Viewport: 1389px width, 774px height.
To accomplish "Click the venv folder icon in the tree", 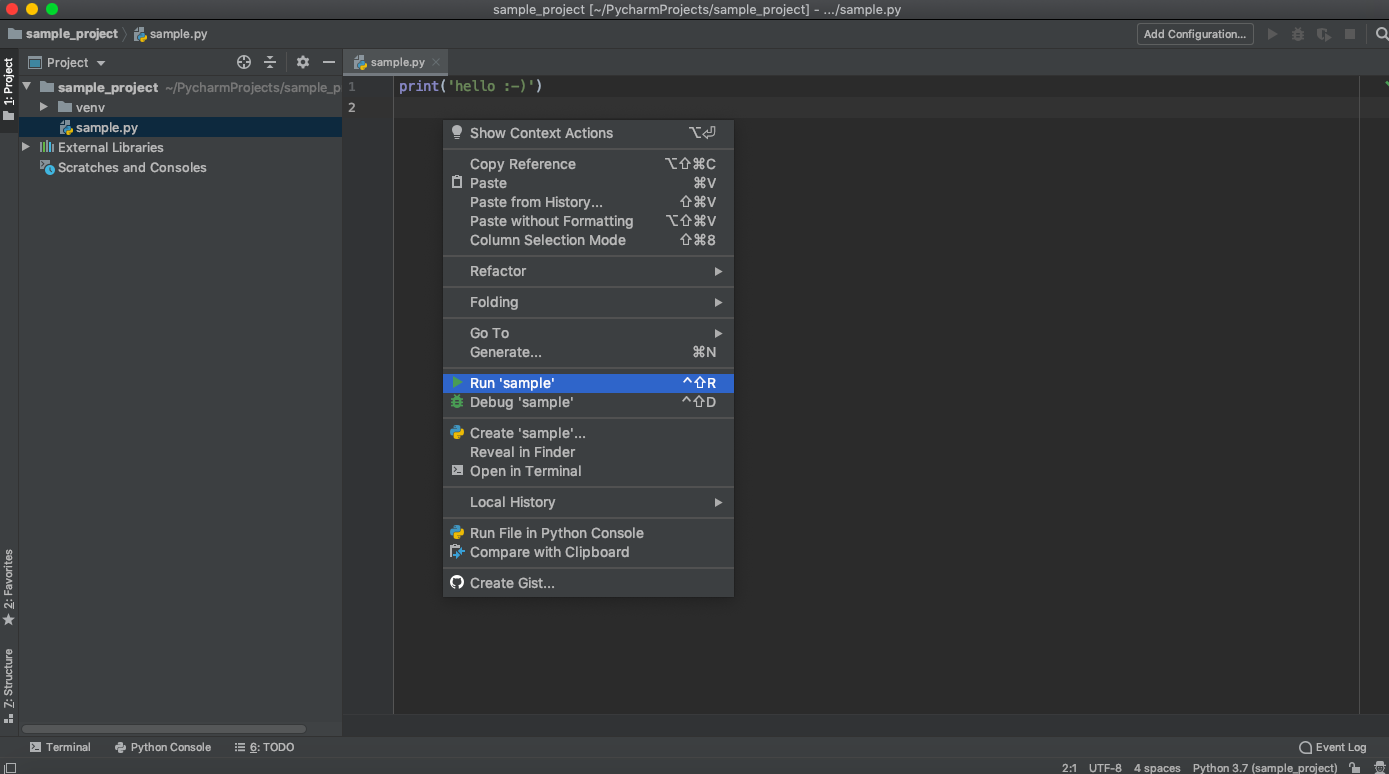I will coord(65,107).
